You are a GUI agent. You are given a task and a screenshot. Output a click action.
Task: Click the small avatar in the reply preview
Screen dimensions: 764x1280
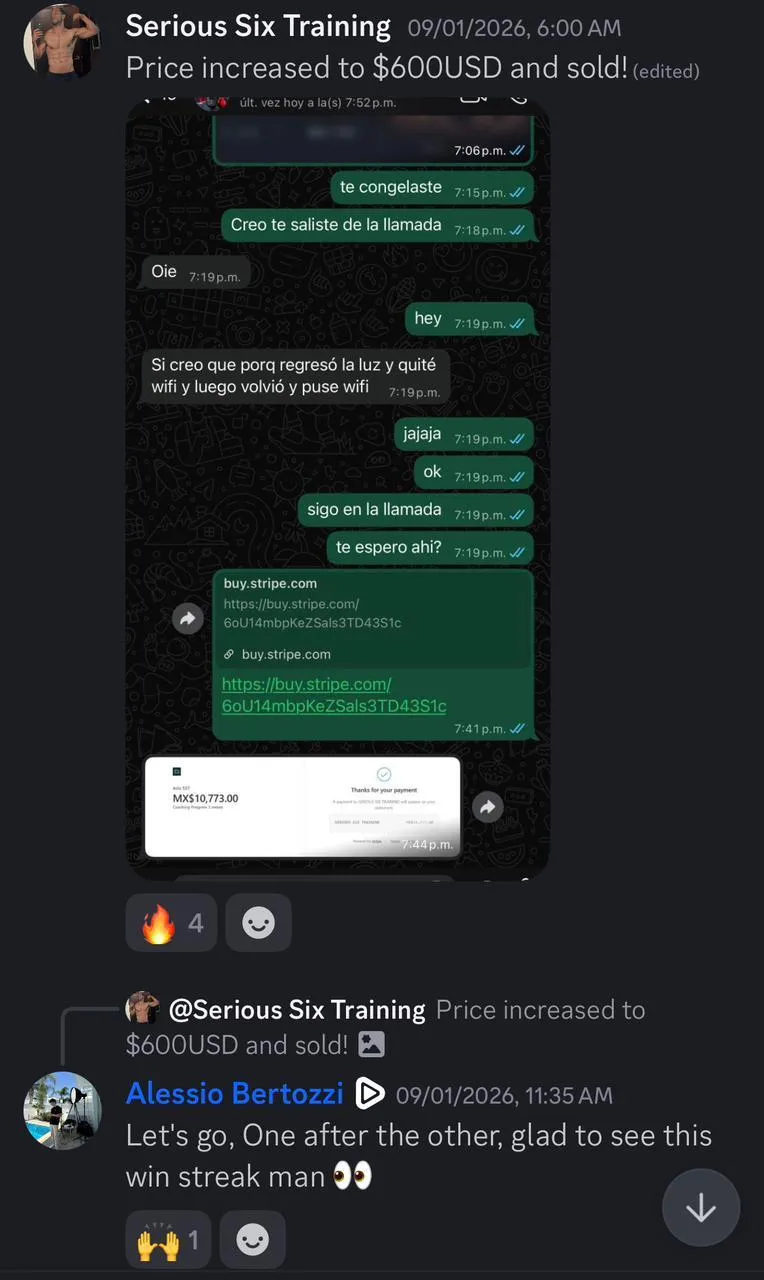(143, 1008)
